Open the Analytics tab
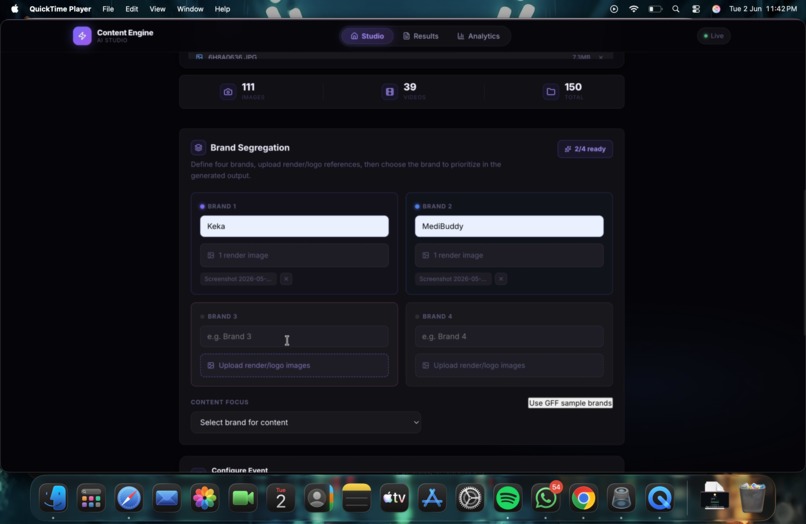806x524 pixels. pos(479,36)
